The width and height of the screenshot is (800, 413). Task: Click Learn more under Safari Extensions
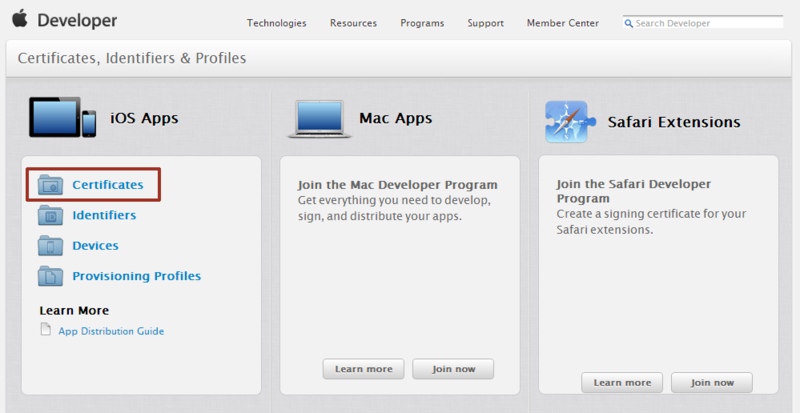[622, 382]
